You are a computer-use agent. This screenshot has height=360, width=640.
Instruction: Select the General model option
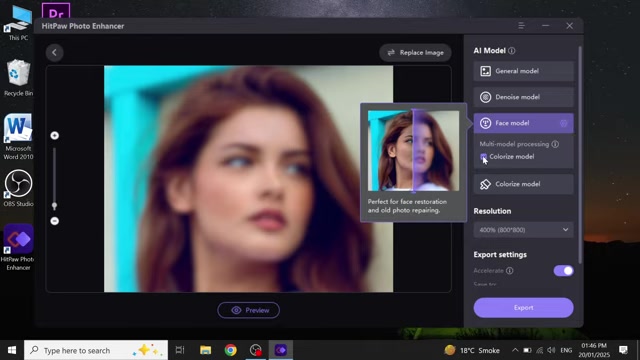coord(523,71)
